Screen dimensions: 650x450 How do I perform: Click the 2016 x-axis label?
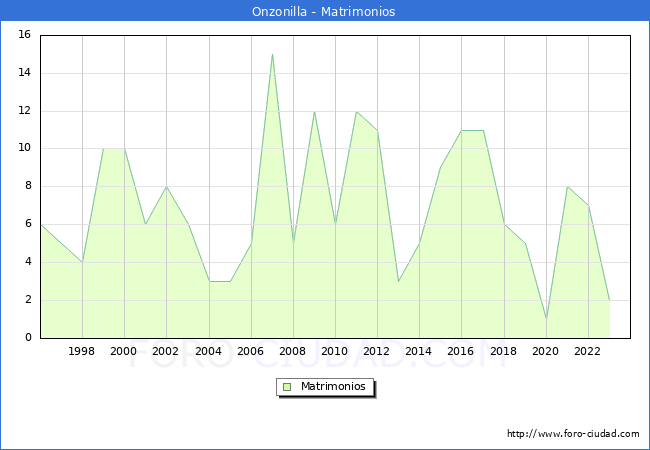461,351
